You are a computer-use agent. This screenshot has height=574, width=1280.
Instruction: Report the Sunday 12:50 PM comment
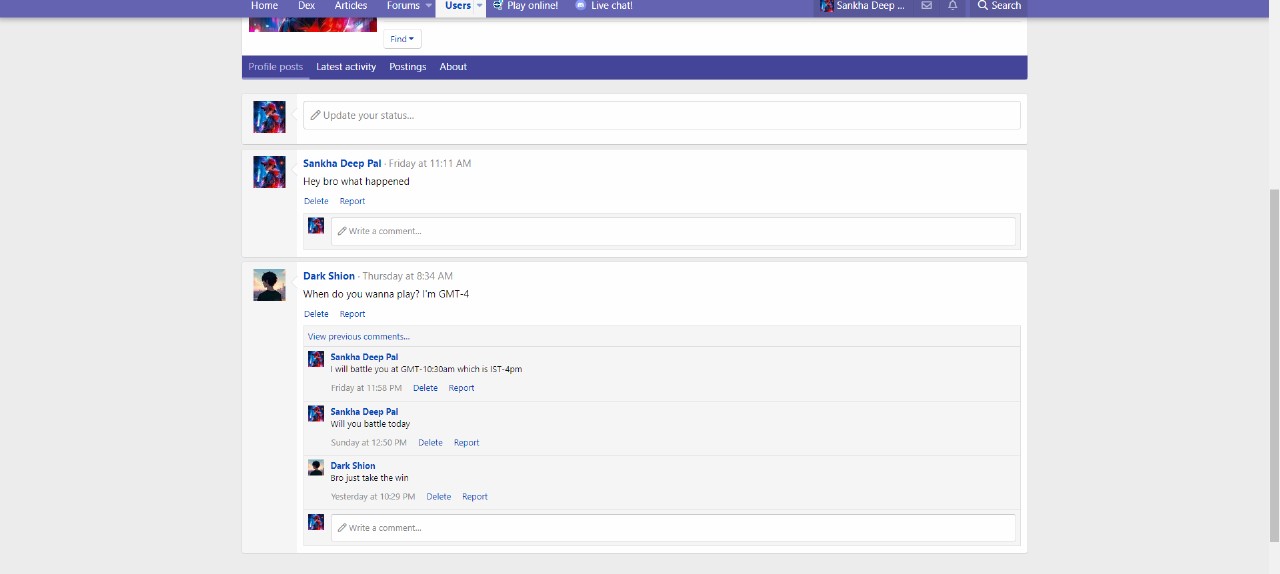pyautogui.click(x=466, y=442)
